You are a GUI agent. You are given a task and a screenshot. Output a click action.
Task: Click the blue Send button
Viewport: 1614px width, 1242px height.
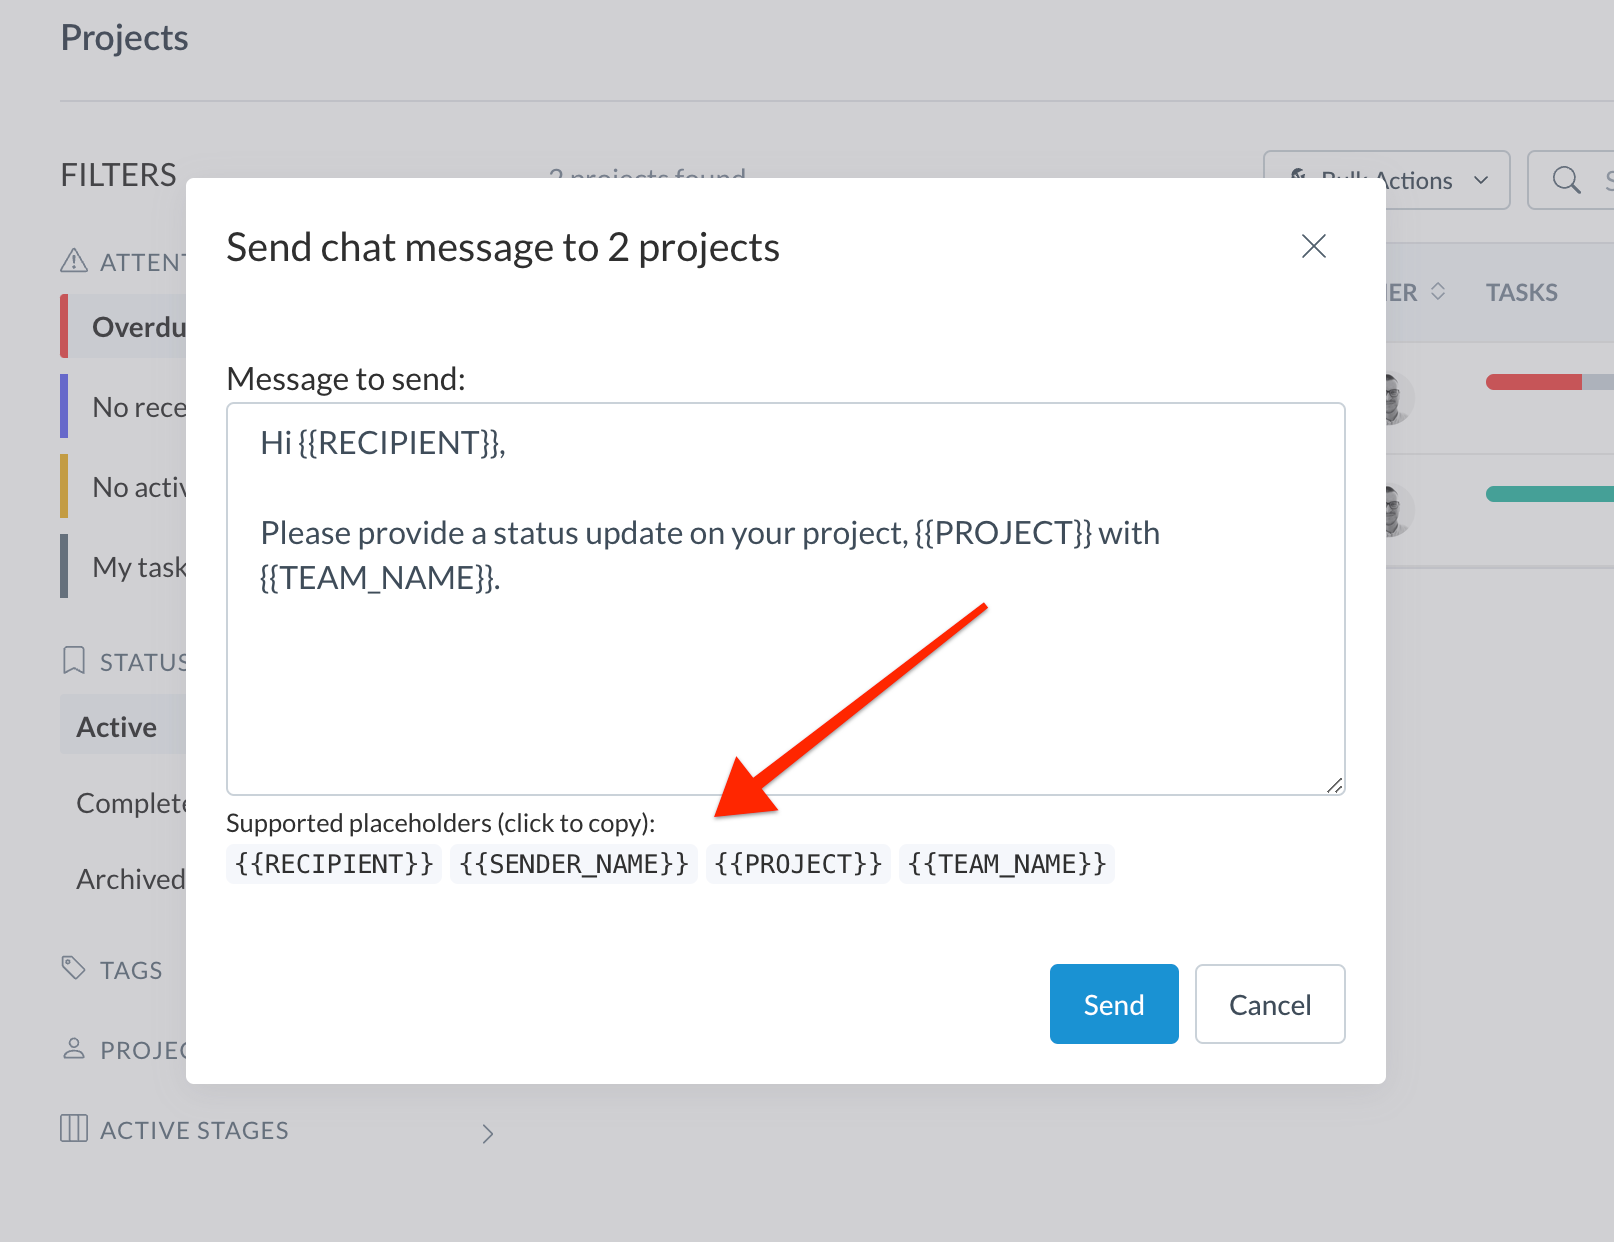tap(1113, 1004)
